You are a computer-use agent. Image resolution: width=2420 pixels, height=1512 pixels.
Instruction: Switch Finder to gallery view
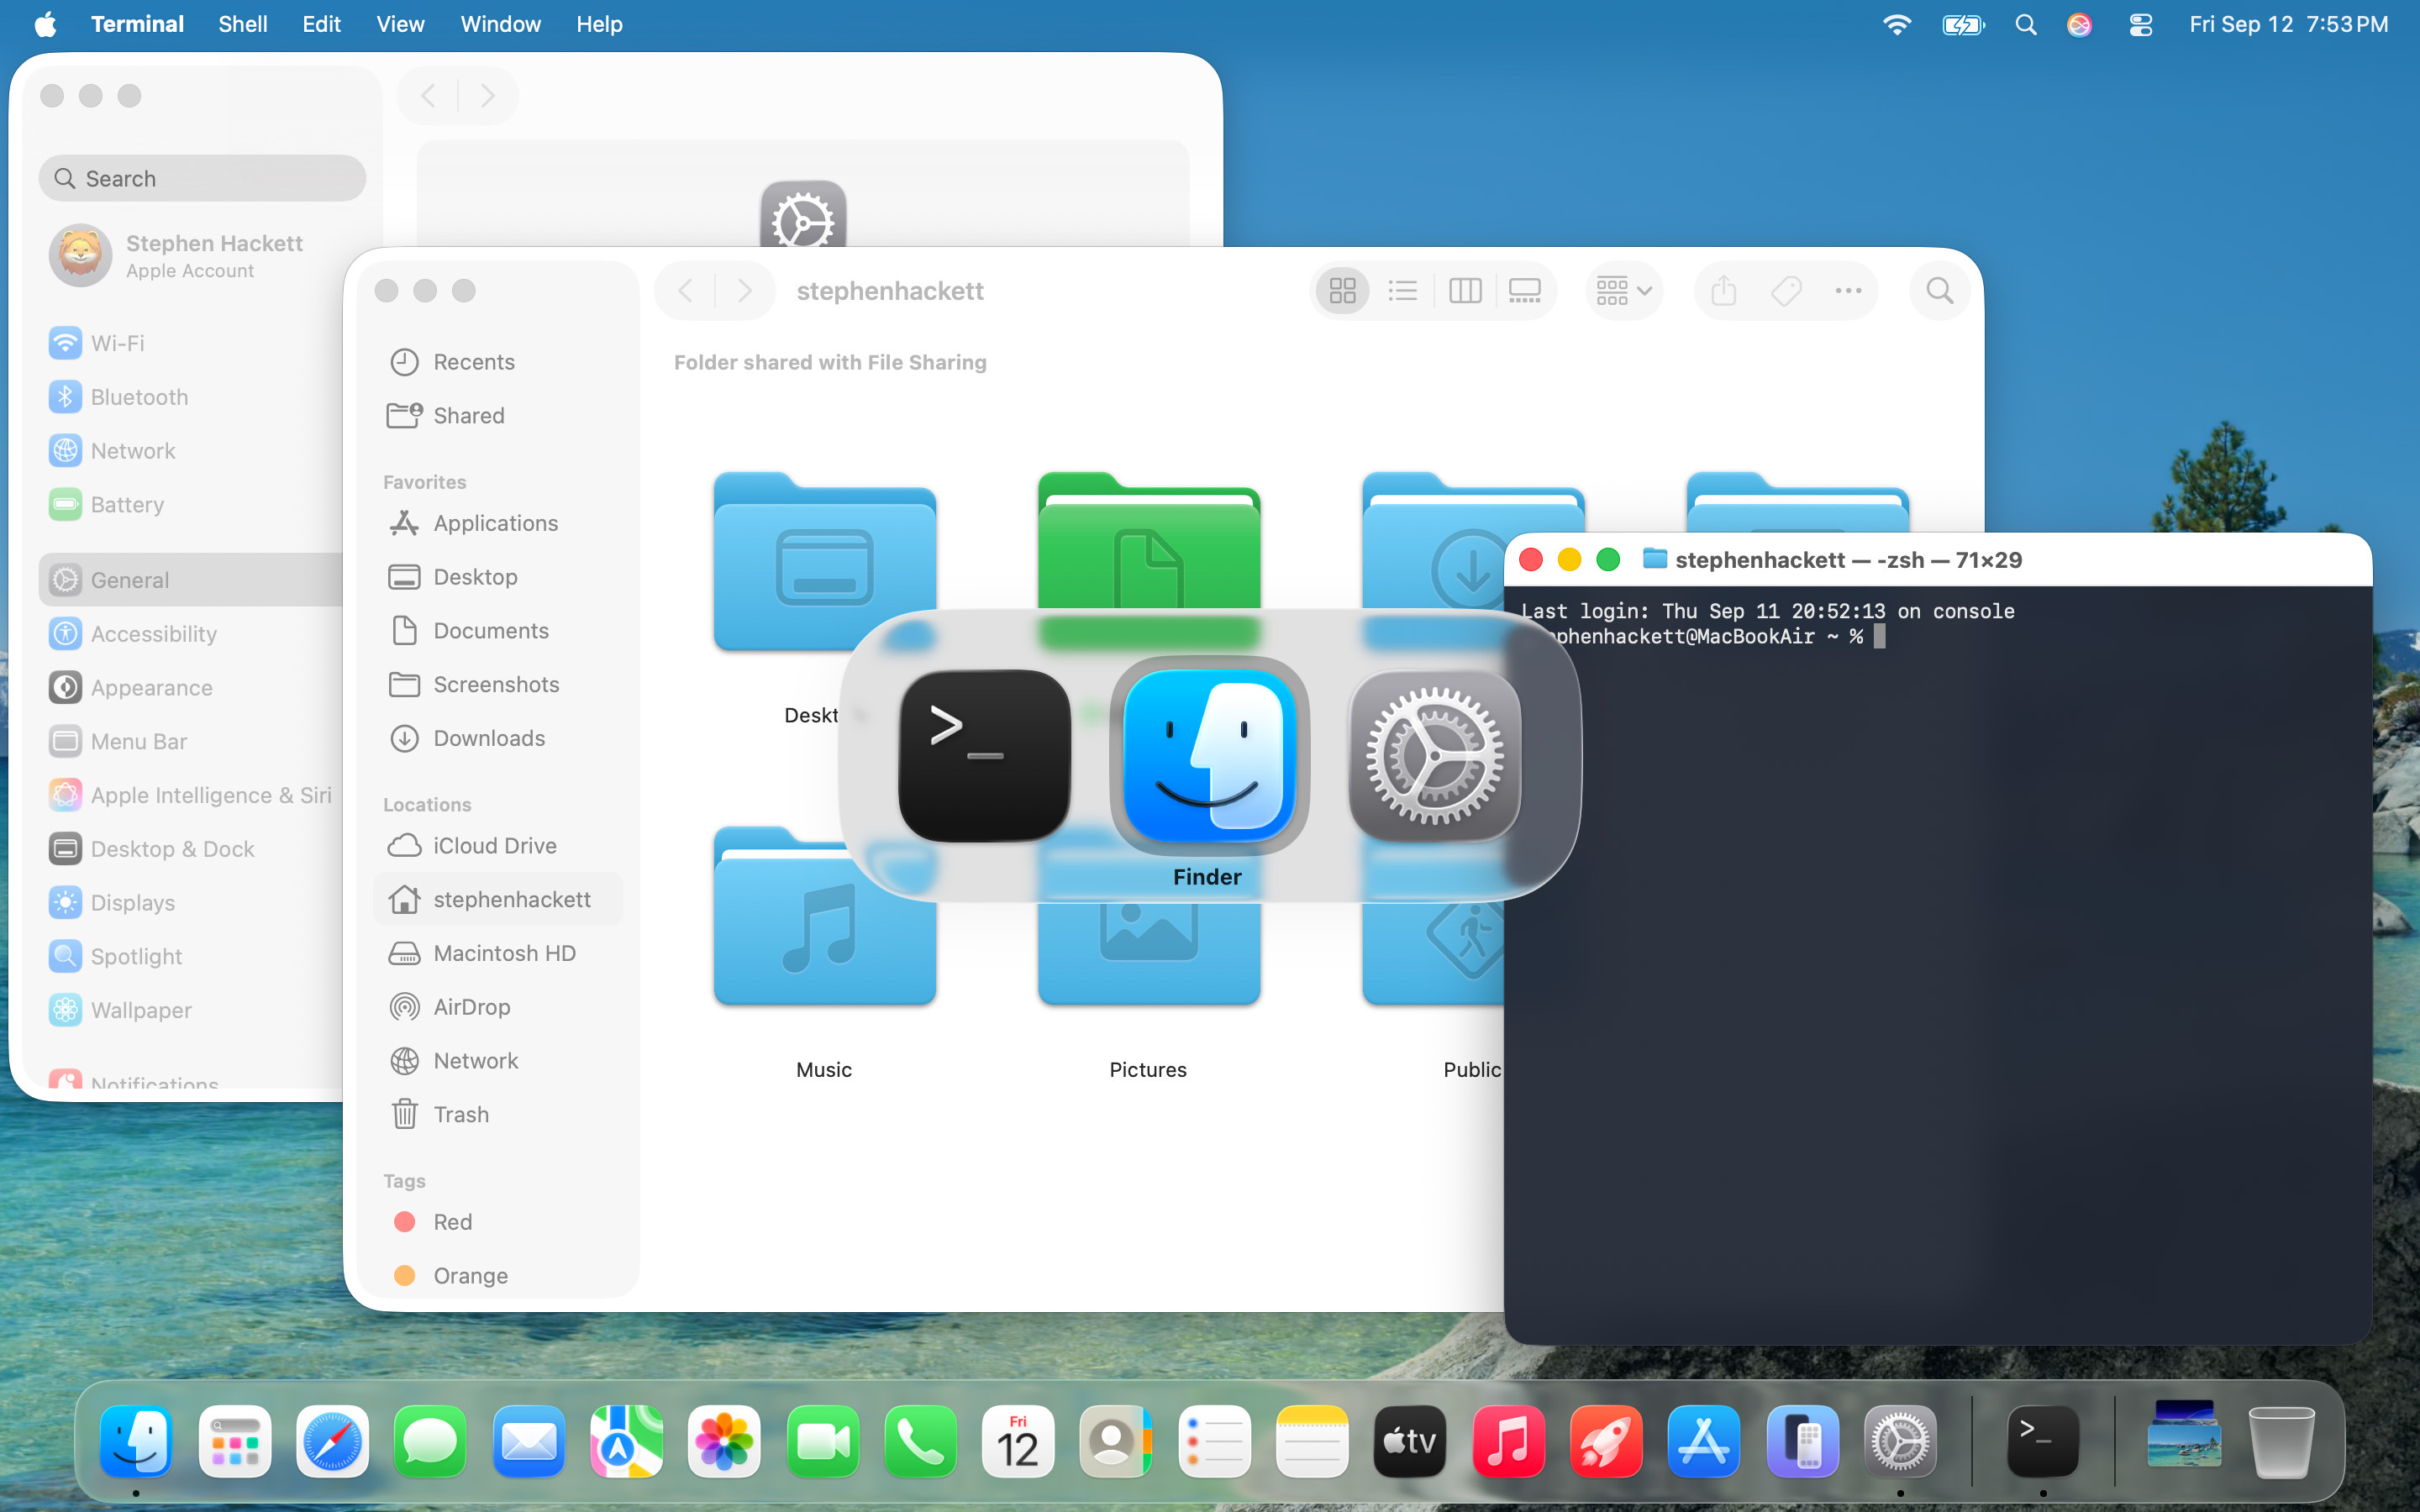[1524, 290]
